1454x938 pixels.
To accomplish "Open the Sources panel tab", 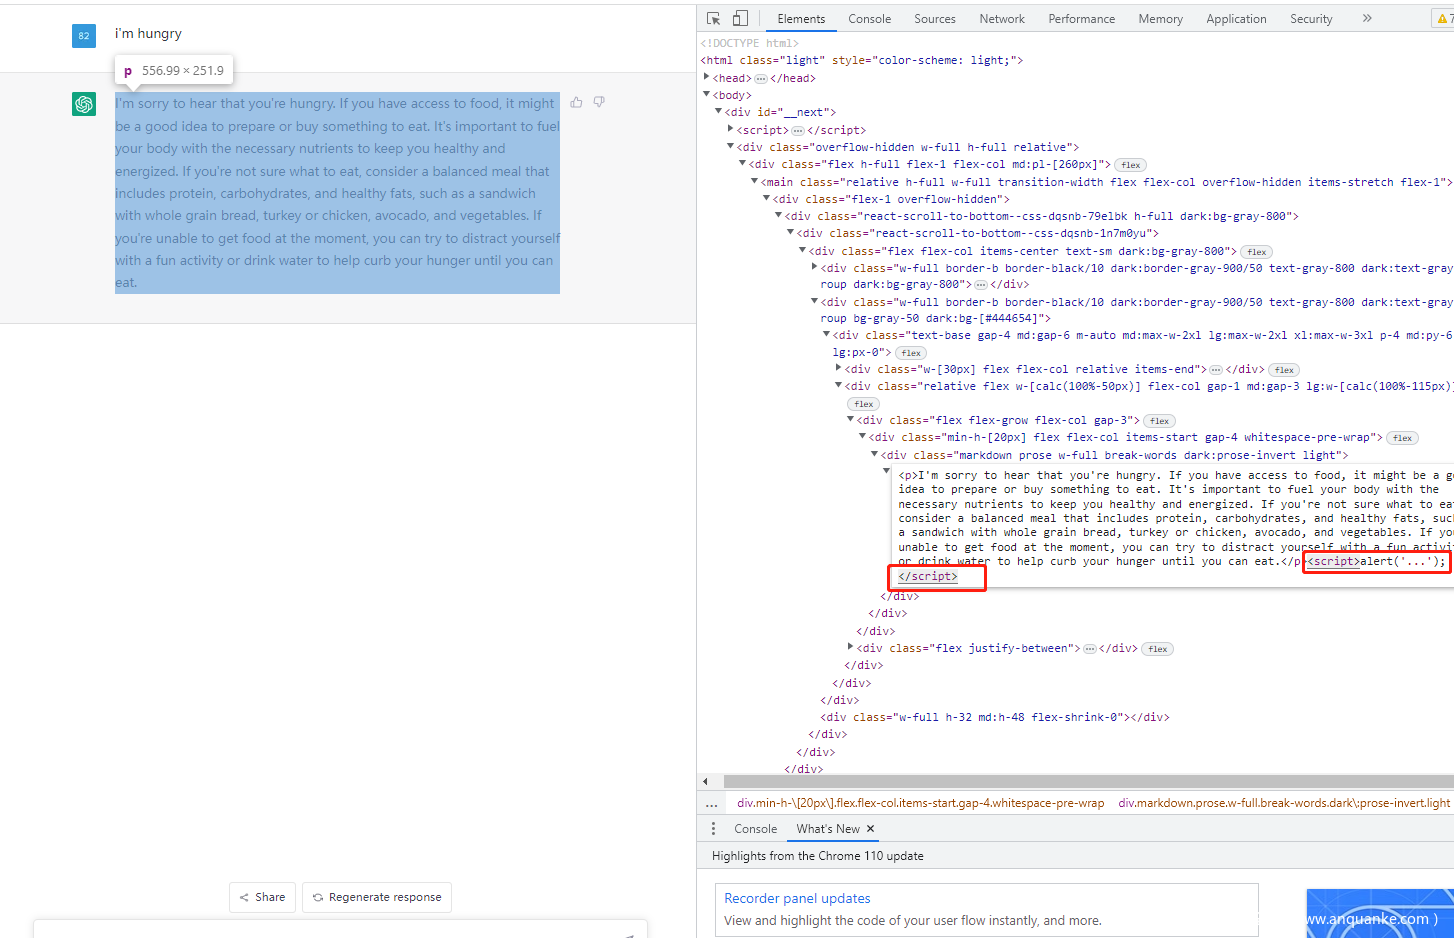I will pos(934,19).
